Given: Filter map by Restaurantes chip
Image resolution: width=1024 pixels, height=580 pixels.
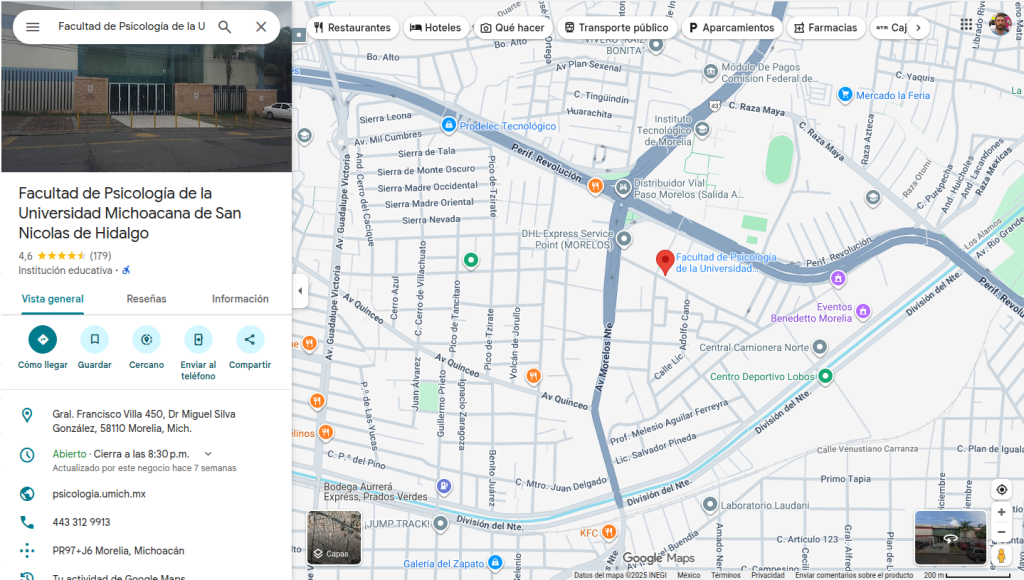Looking at the screenshot, I should 352,28.
